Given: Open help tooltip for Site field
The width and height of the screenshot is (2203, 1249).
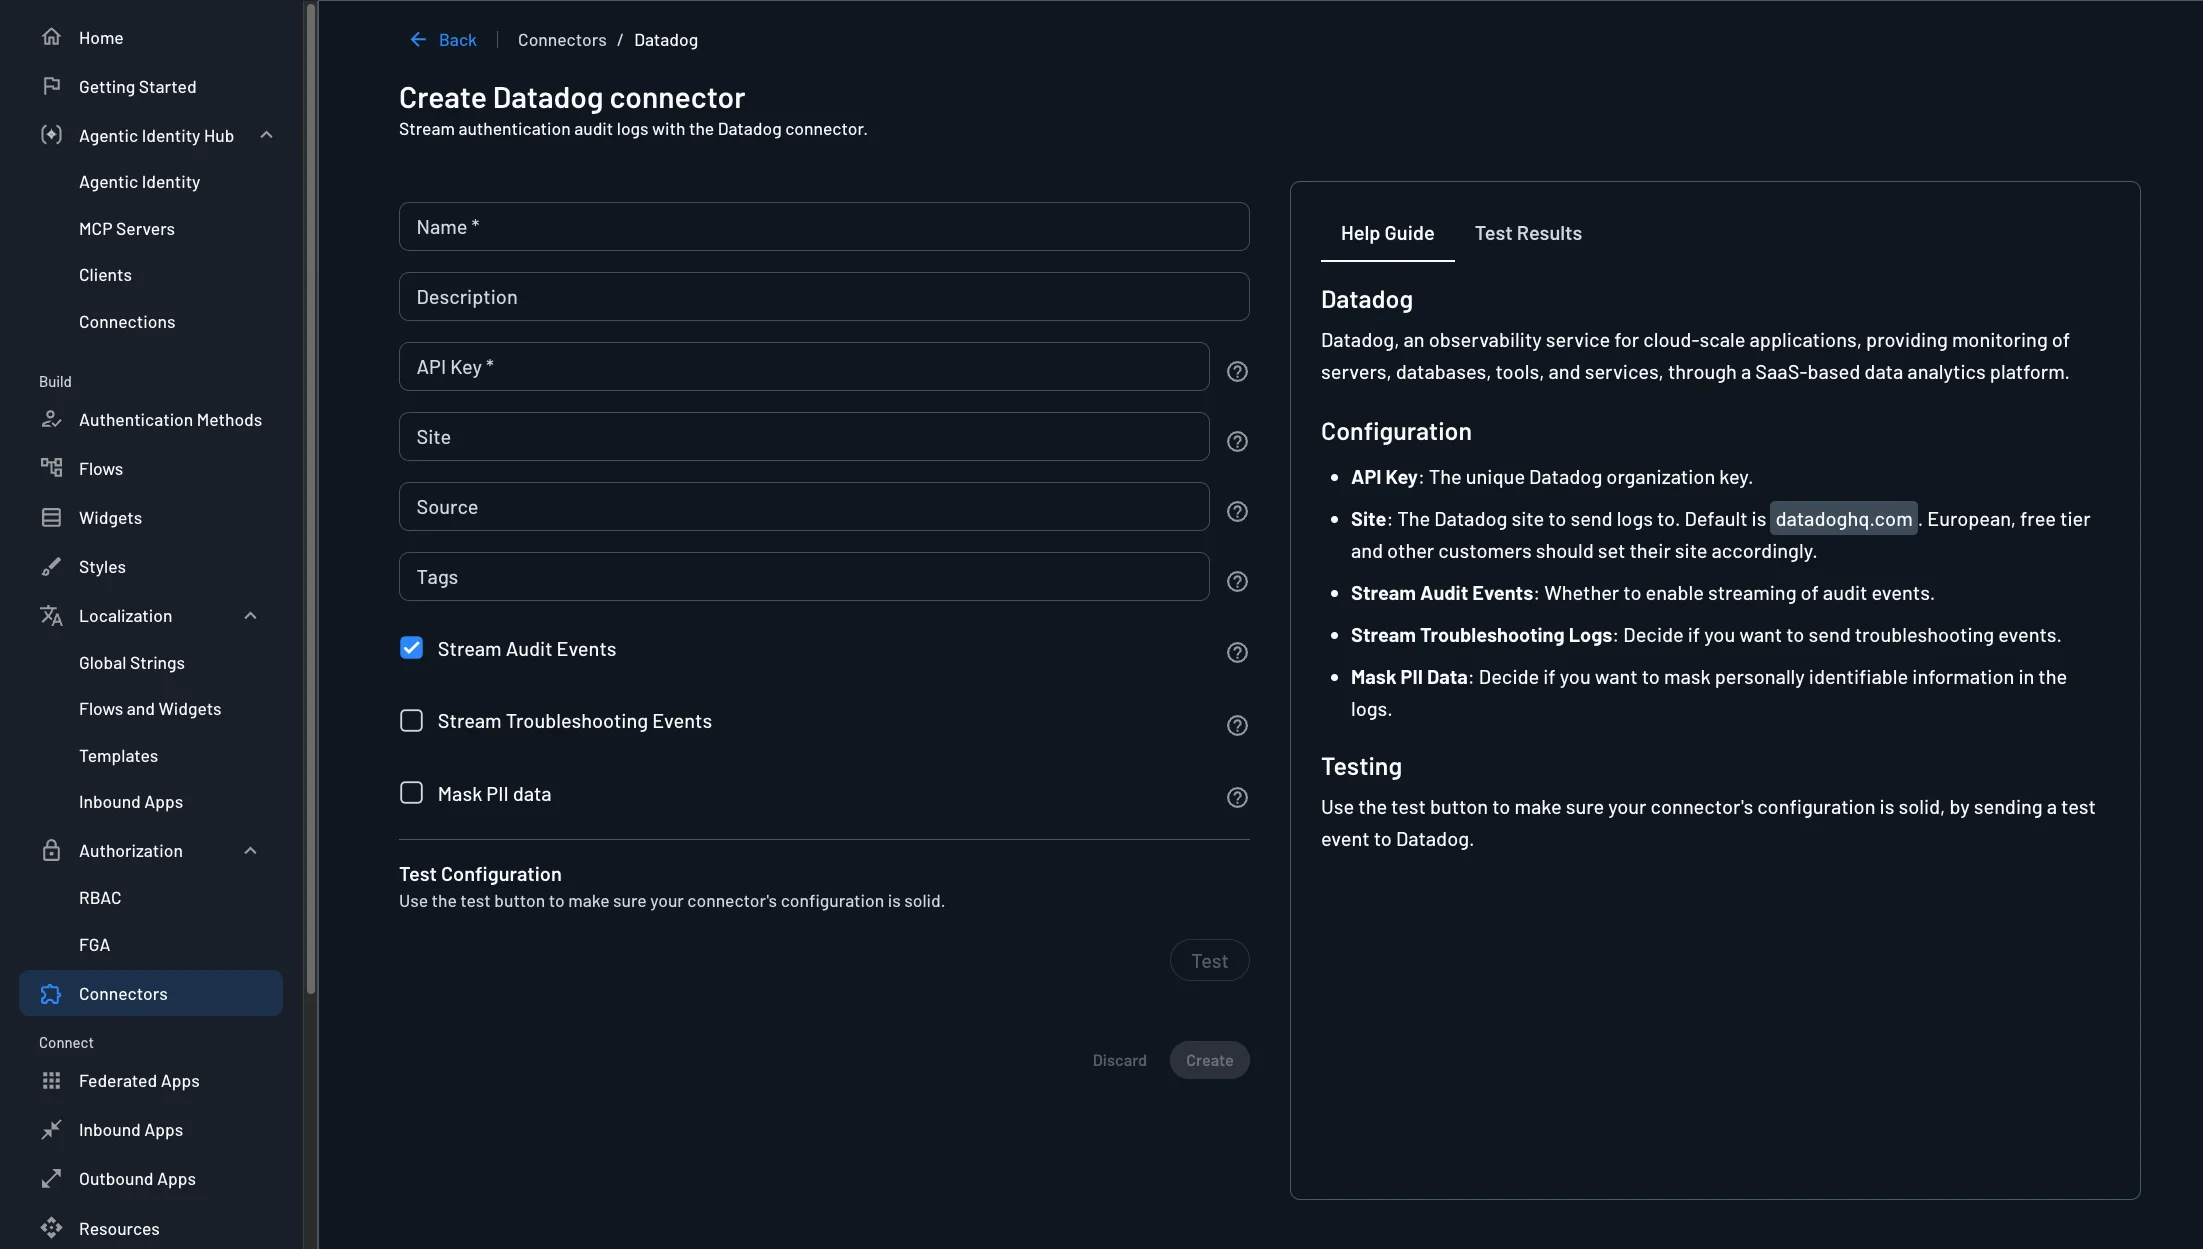Looking at the screenshot, I should coord(1237,441).
